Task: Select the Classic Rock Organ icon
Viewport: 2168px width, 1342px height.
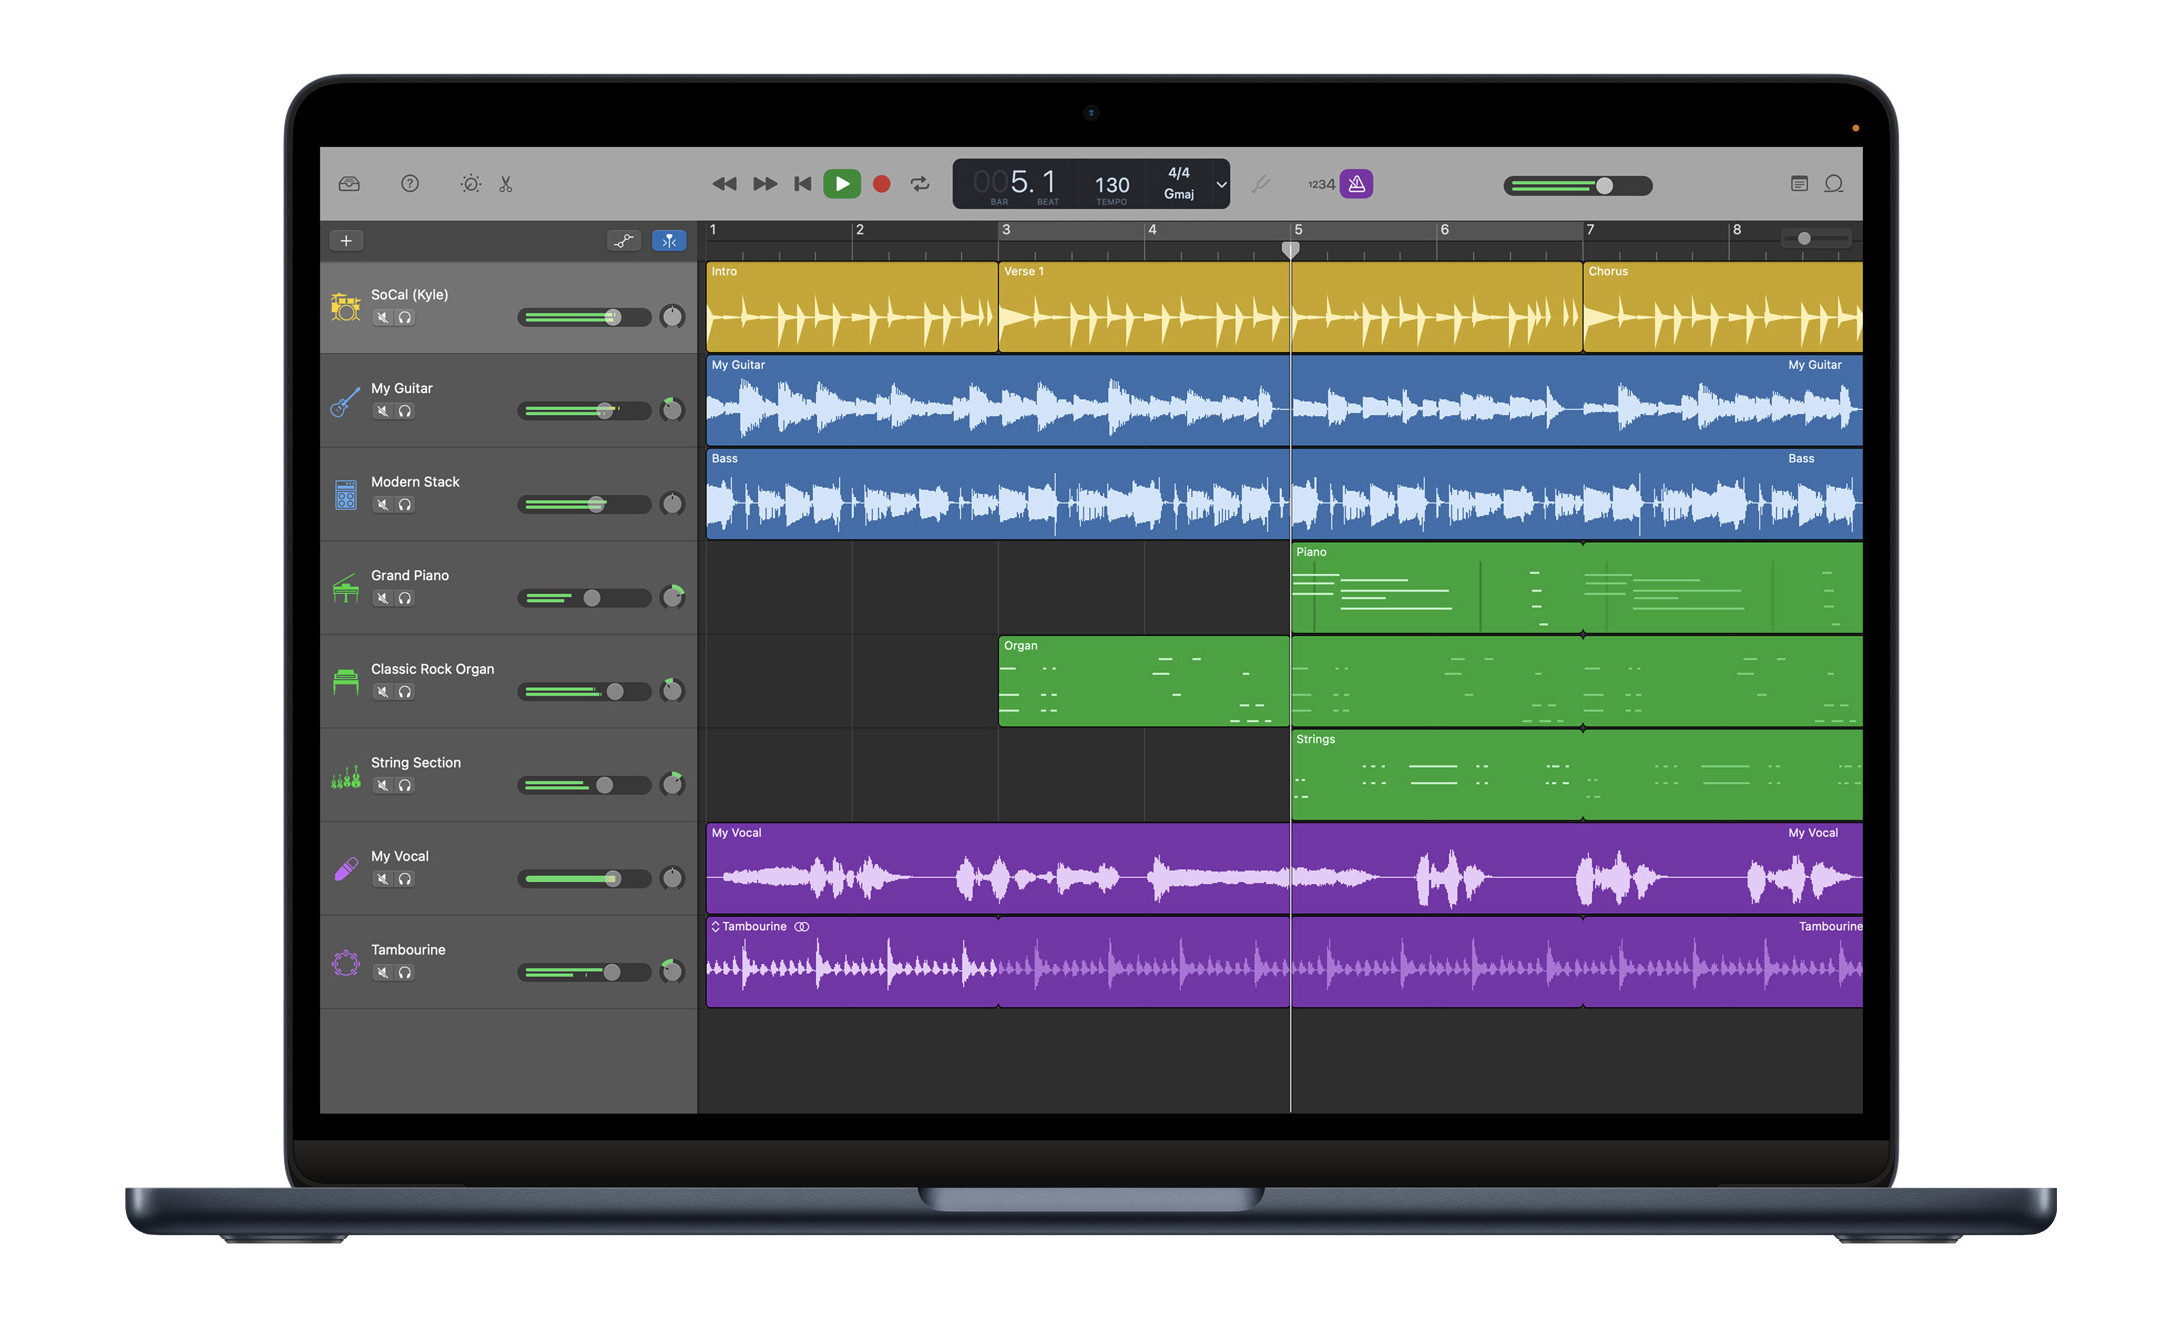Action: 345,682
